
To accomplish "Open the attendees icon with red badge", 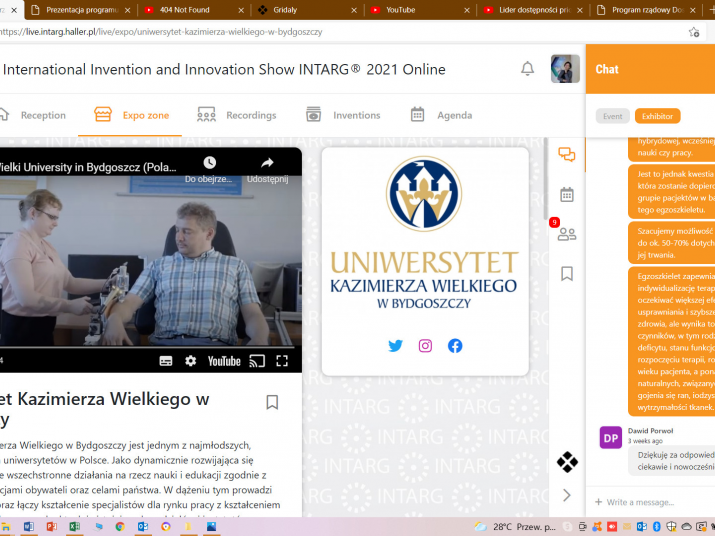I will (566, 234).
